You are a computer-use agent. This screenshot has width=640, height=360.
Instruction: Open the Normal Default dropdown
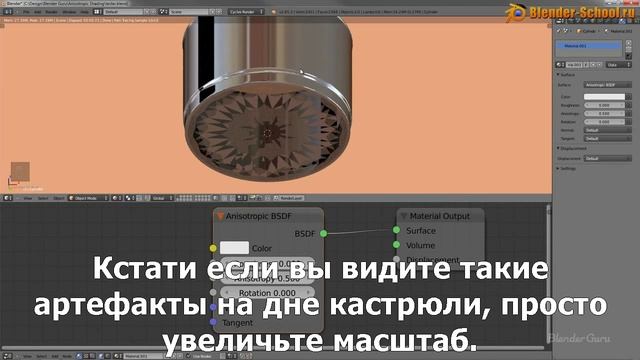[608, 130]
